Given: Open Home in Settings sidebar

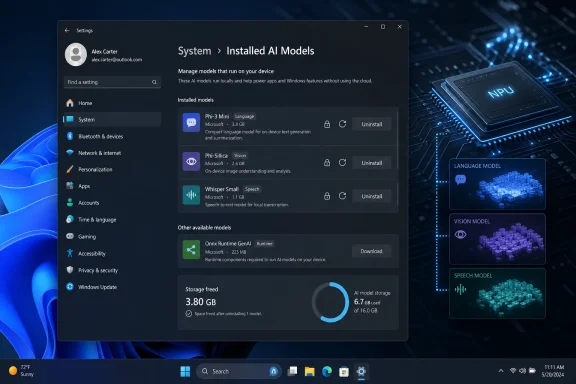Looking at the screenshot, I should coord(112,103).
